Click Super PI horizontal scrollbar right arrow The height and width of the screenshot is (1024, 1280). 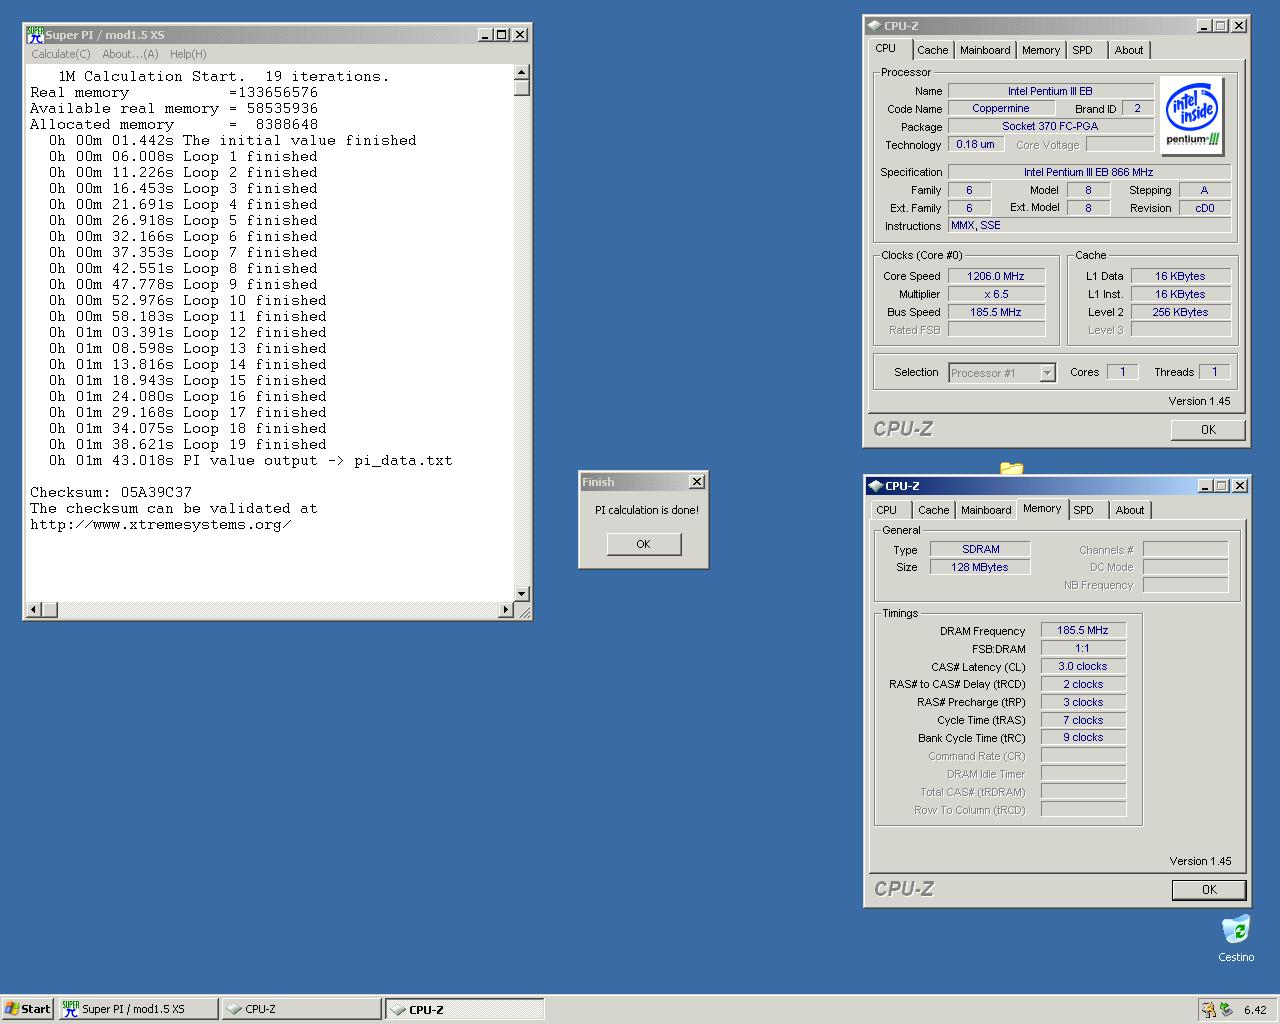tap(505, 609)
